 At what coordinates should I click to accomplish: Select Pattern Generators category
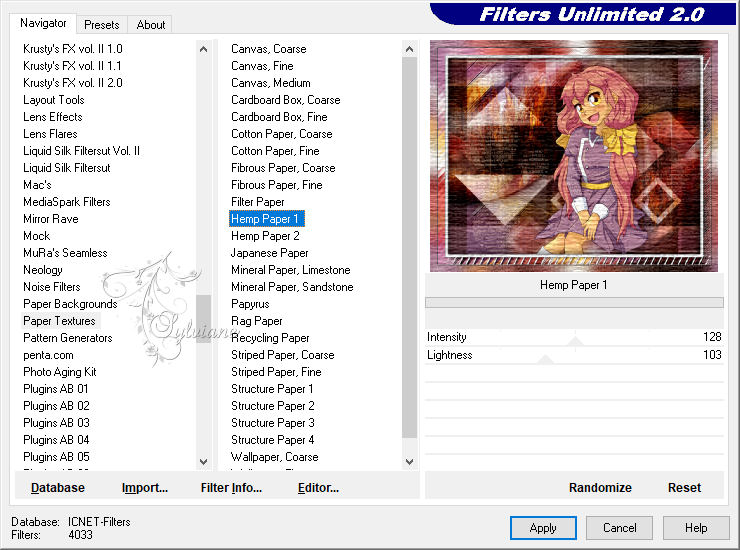click(67, 338)
